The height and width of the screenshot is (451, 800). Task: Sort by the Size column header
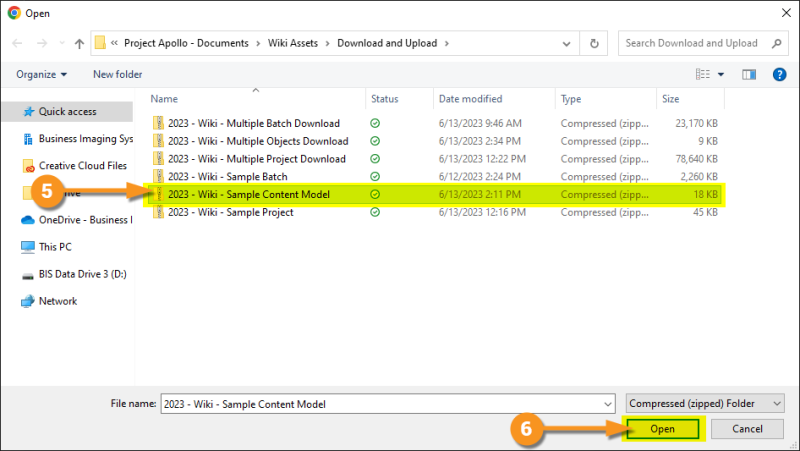point(670,99)
